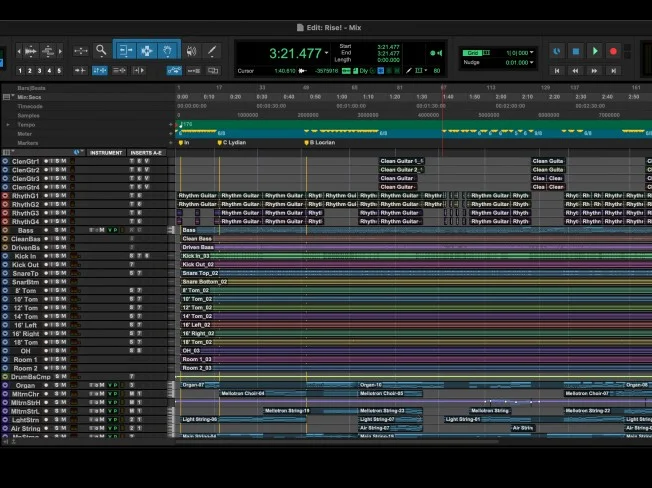Viewport: 652px width, 488px height.
Task: Click the Nudge value field
Action: [517, 63]
